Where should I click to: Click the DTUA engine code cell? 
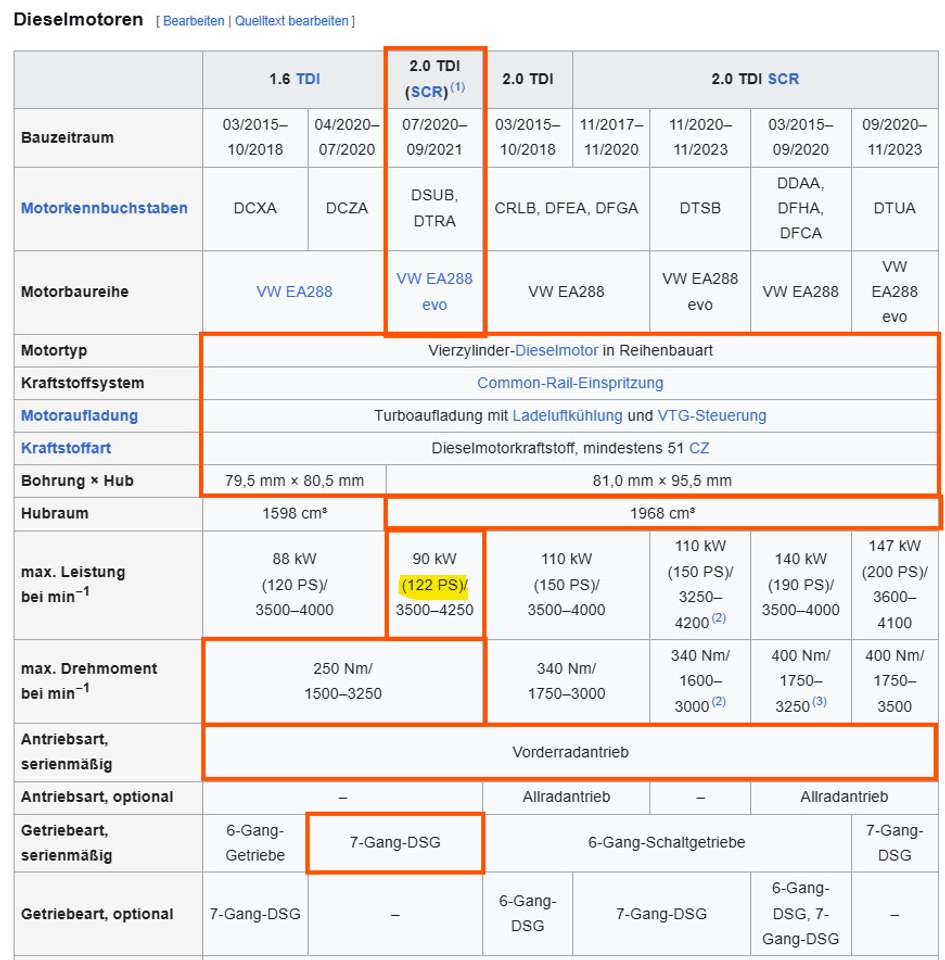pos(894,208)
